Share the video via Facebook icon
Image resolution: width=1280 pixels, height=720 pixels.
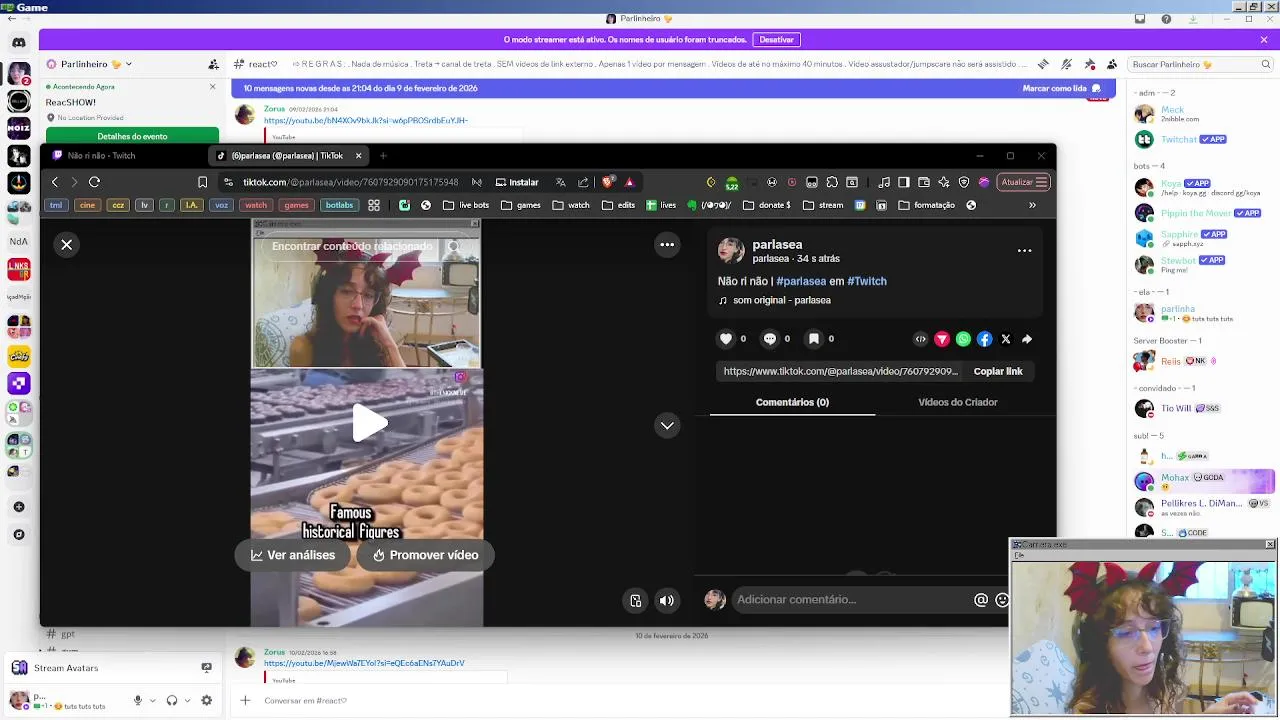click(985, 339)
